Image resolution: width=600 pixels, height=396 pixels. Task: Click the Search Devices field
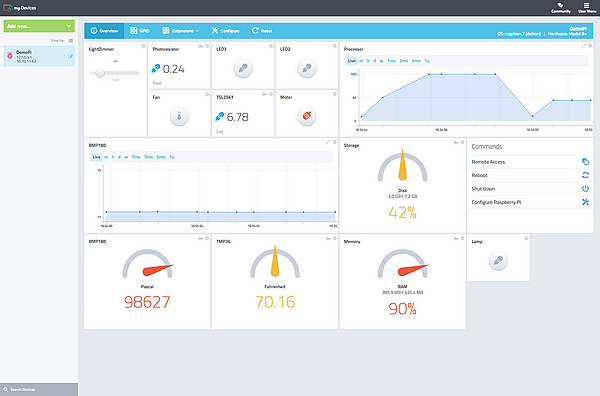[39, 389]
